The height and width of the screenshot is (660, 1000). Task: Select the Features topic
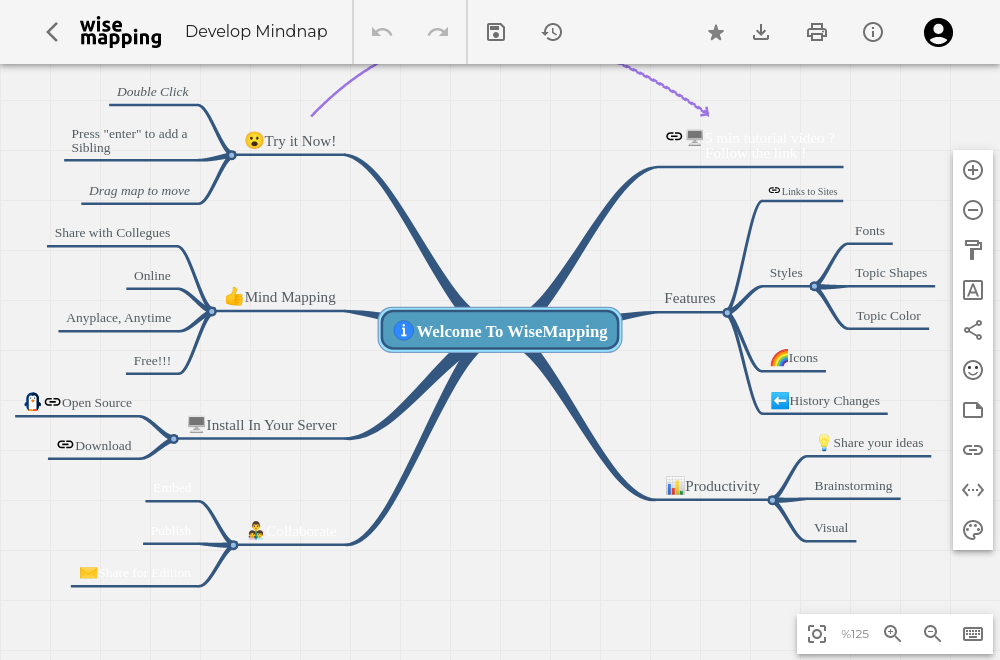pyautogui.click(x=689, y=298)
